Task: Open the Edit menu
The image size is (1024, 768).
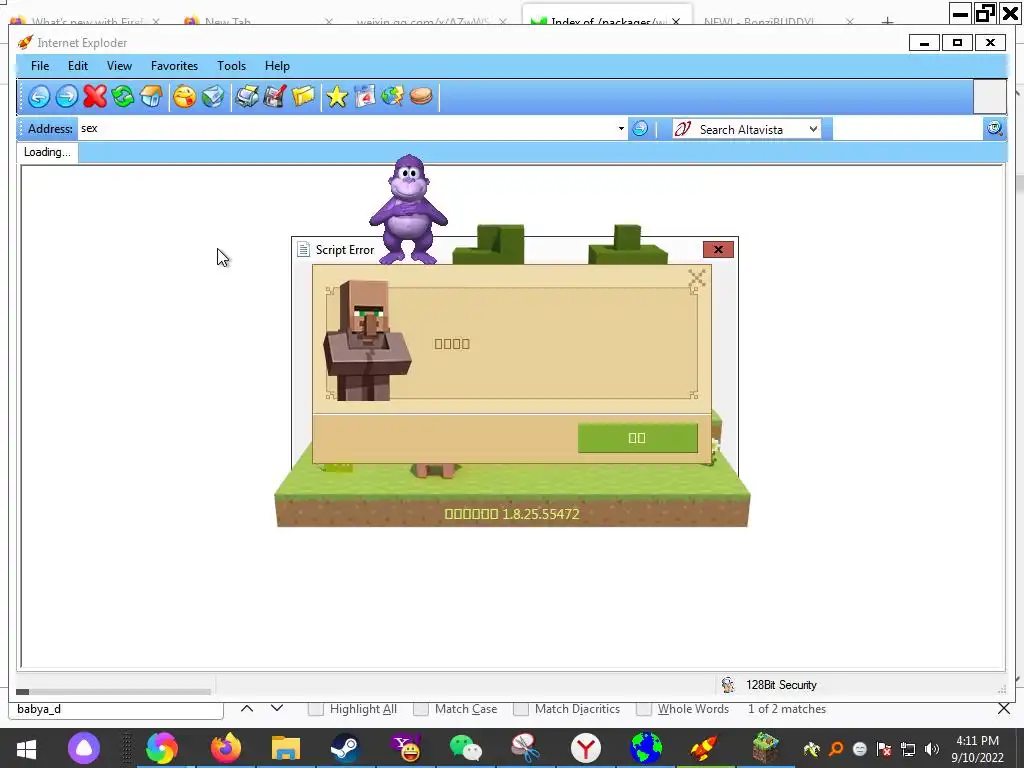Action: coord(78,66)
